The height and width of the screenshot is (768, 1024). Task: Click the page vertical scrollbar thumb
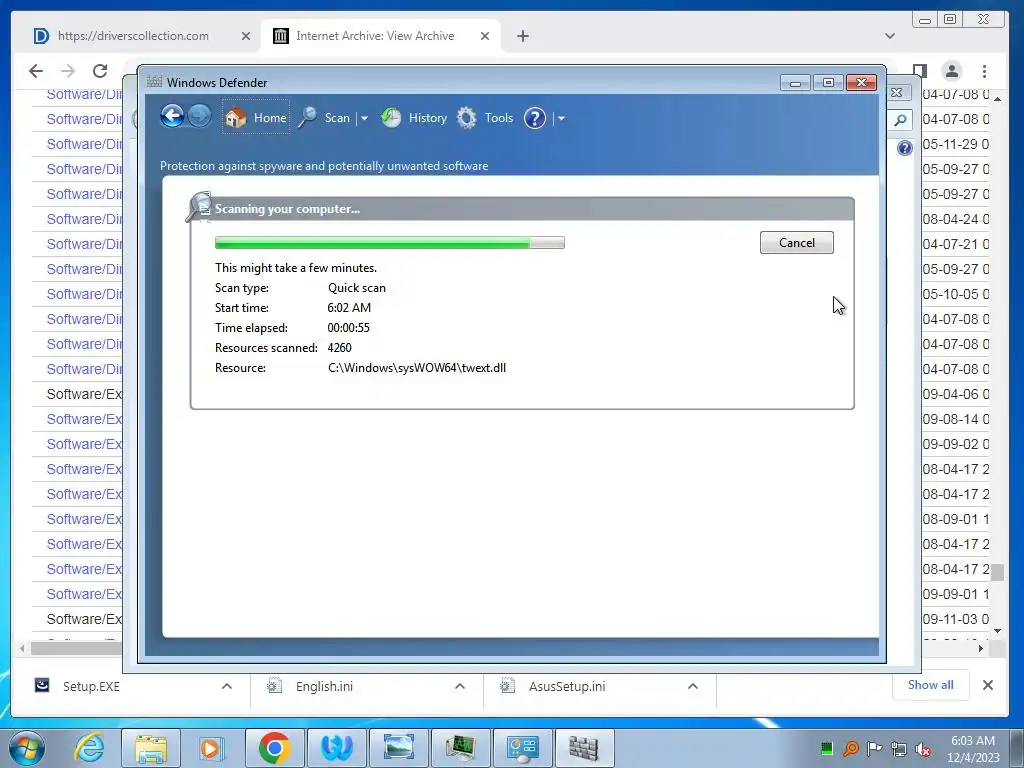[997, 573]
